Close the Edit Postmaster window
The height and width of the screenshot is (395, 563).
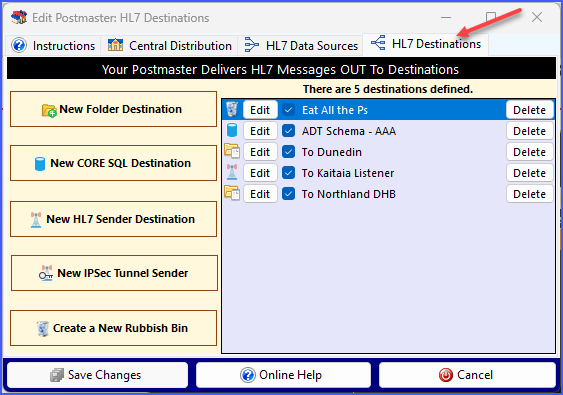point(537,17)
